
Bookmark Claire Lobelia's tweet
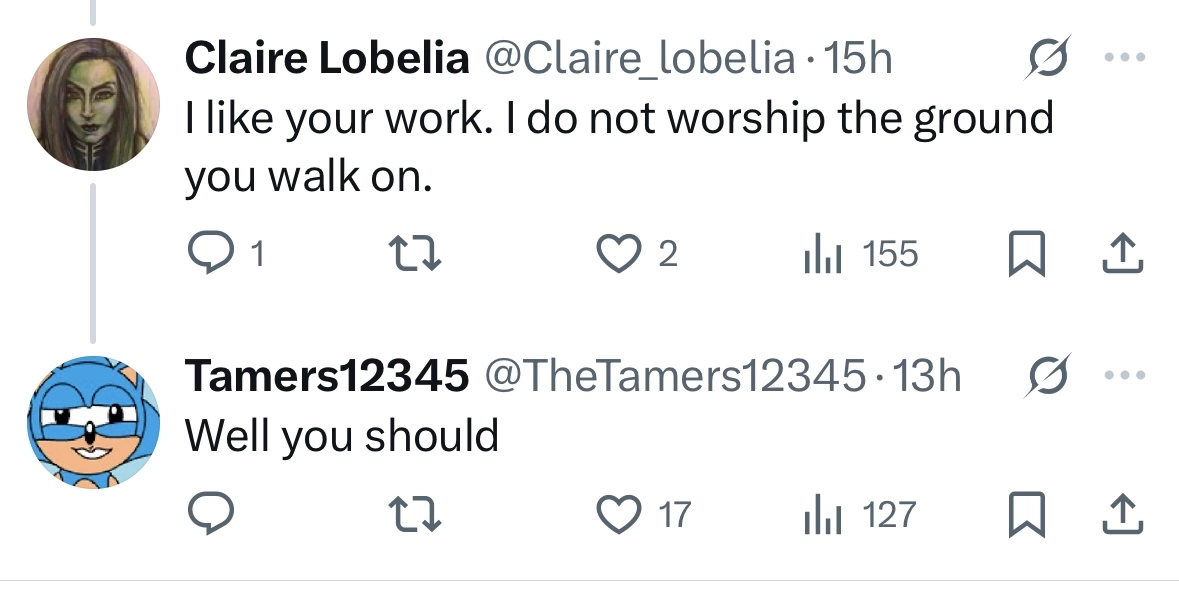(1026, 254)
